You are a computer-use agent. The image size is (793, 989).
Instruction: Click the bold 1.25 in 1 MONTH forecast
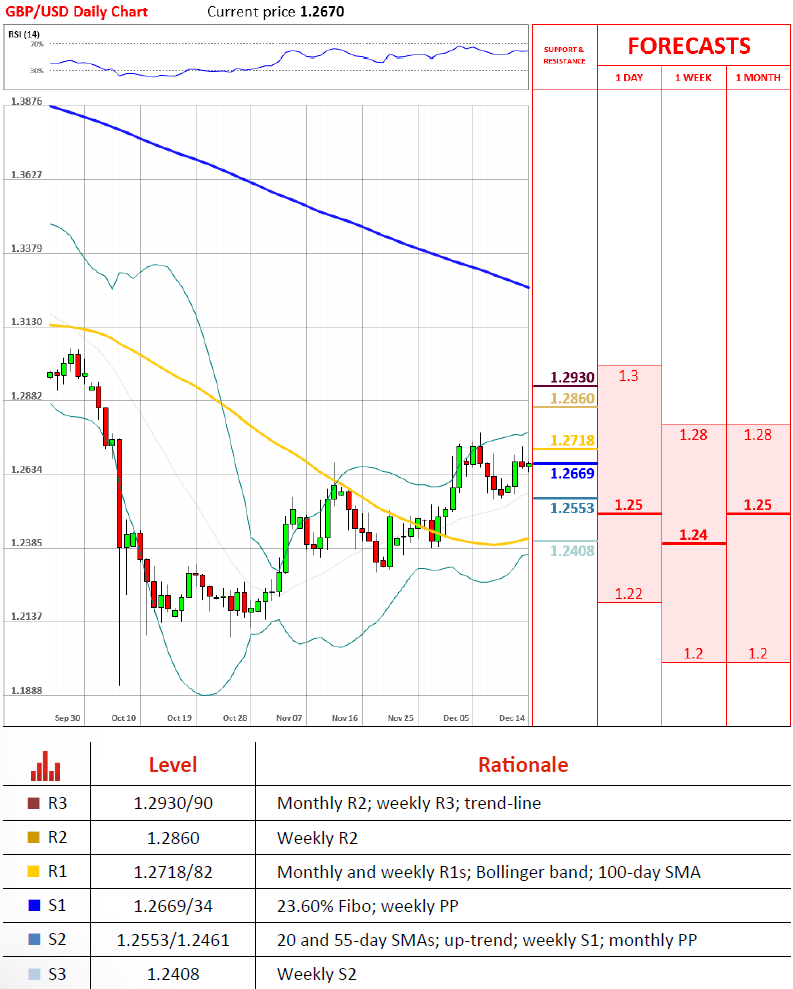[758, 505]
